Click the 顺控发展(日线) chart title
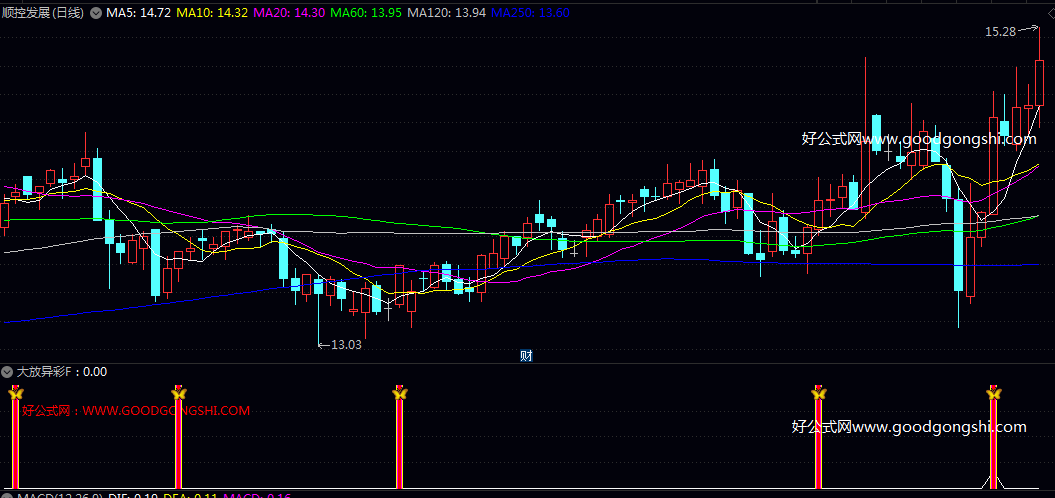The height and width of the screenshot is (498, 1055). click(44, 13)
